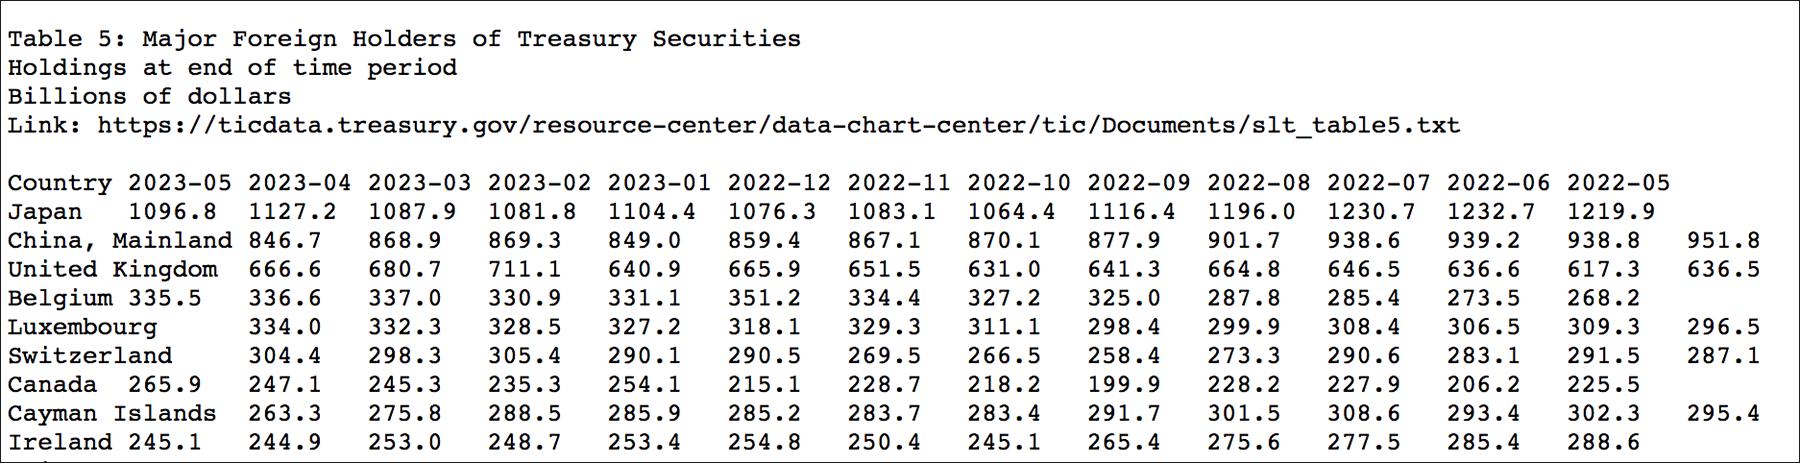Select the 2022-12 column header
The image size is (1800, 463).
(x=779, y=184)
